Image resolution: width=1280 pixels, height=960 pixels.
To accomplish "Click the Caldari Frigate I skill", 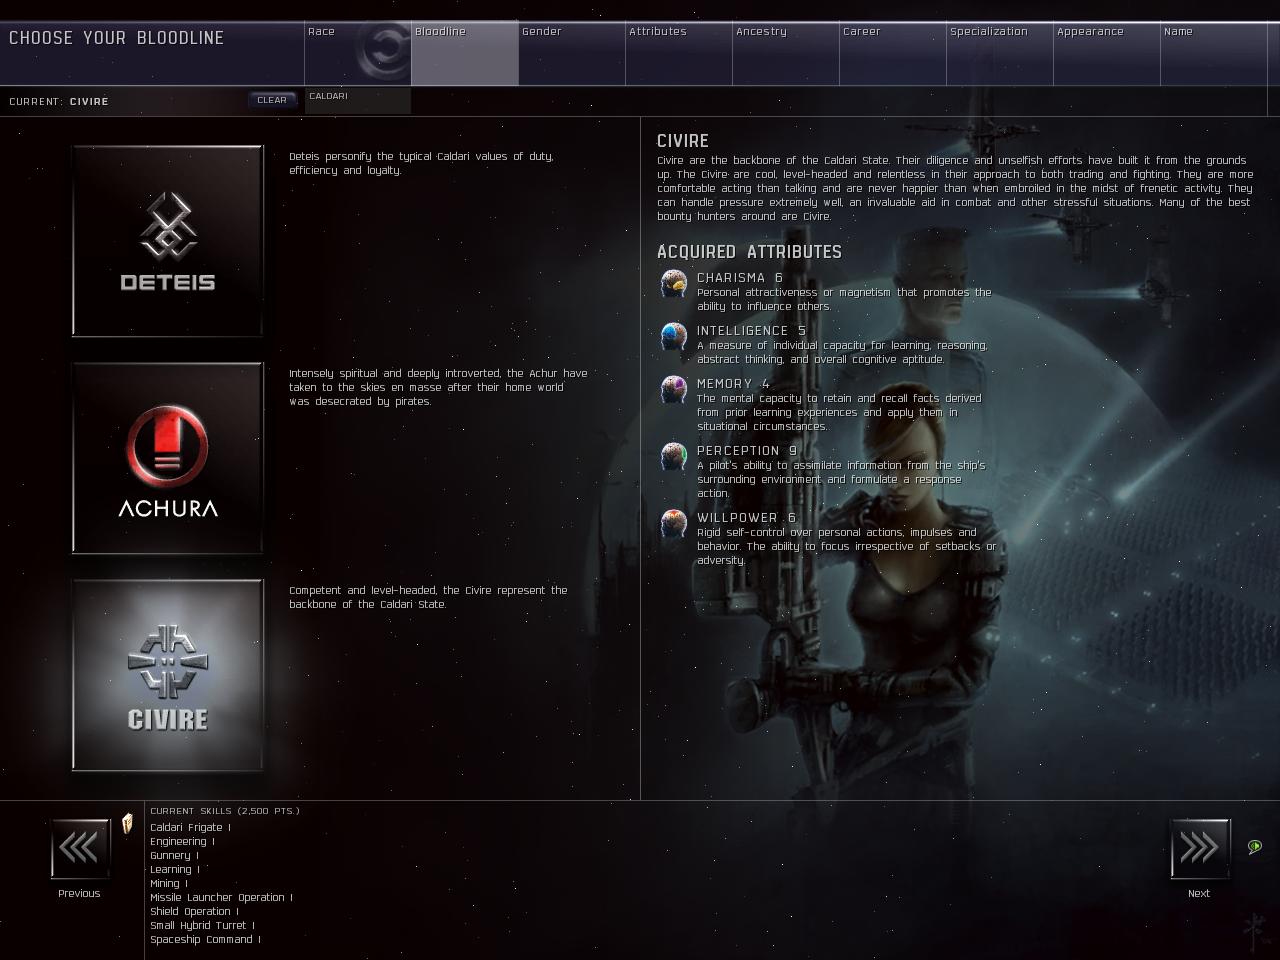I will [190, 828].
